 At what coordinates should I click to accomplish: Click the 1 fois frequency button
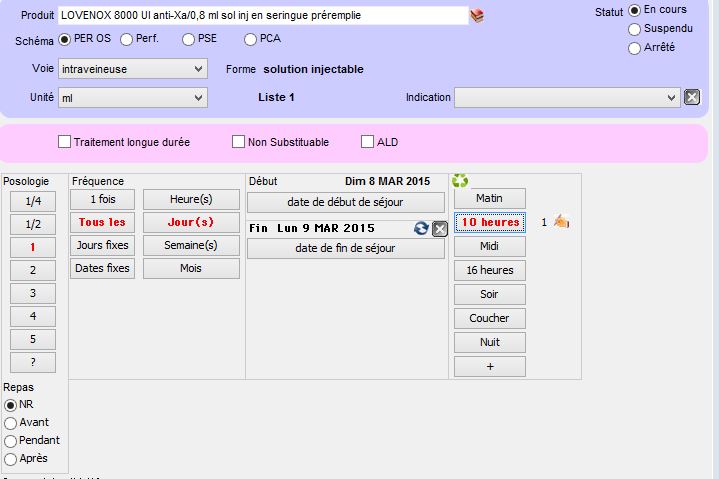(x=102, y=199)
